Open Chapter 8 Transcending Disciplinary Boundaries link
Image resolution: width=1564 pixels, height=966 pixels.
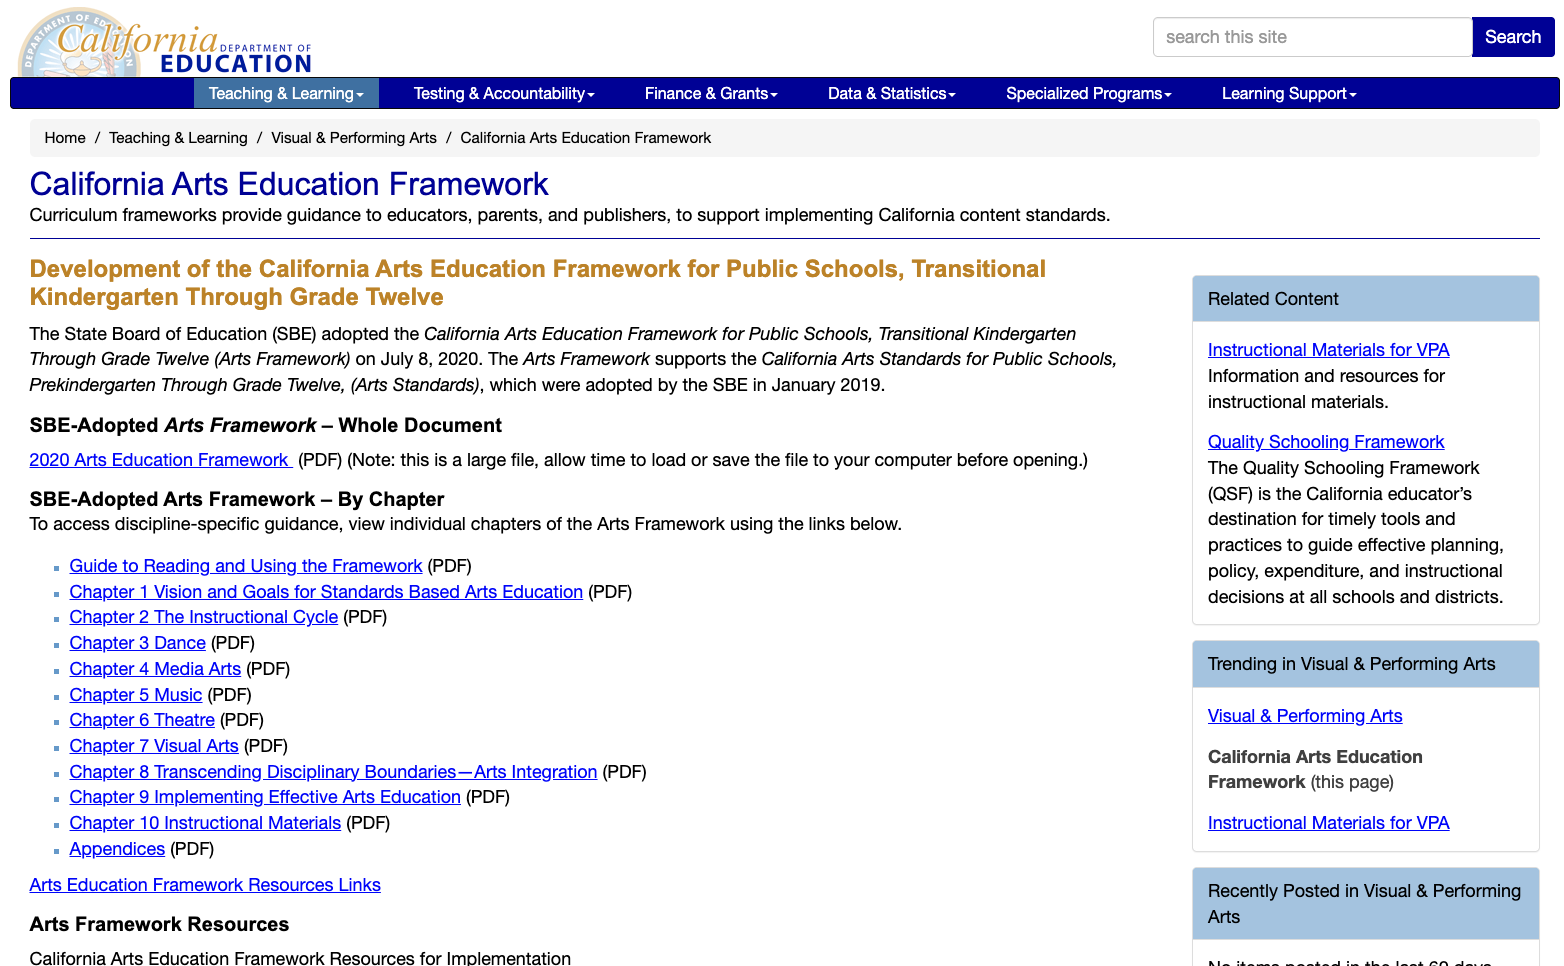pyautogui.click(x=333, y=772)
